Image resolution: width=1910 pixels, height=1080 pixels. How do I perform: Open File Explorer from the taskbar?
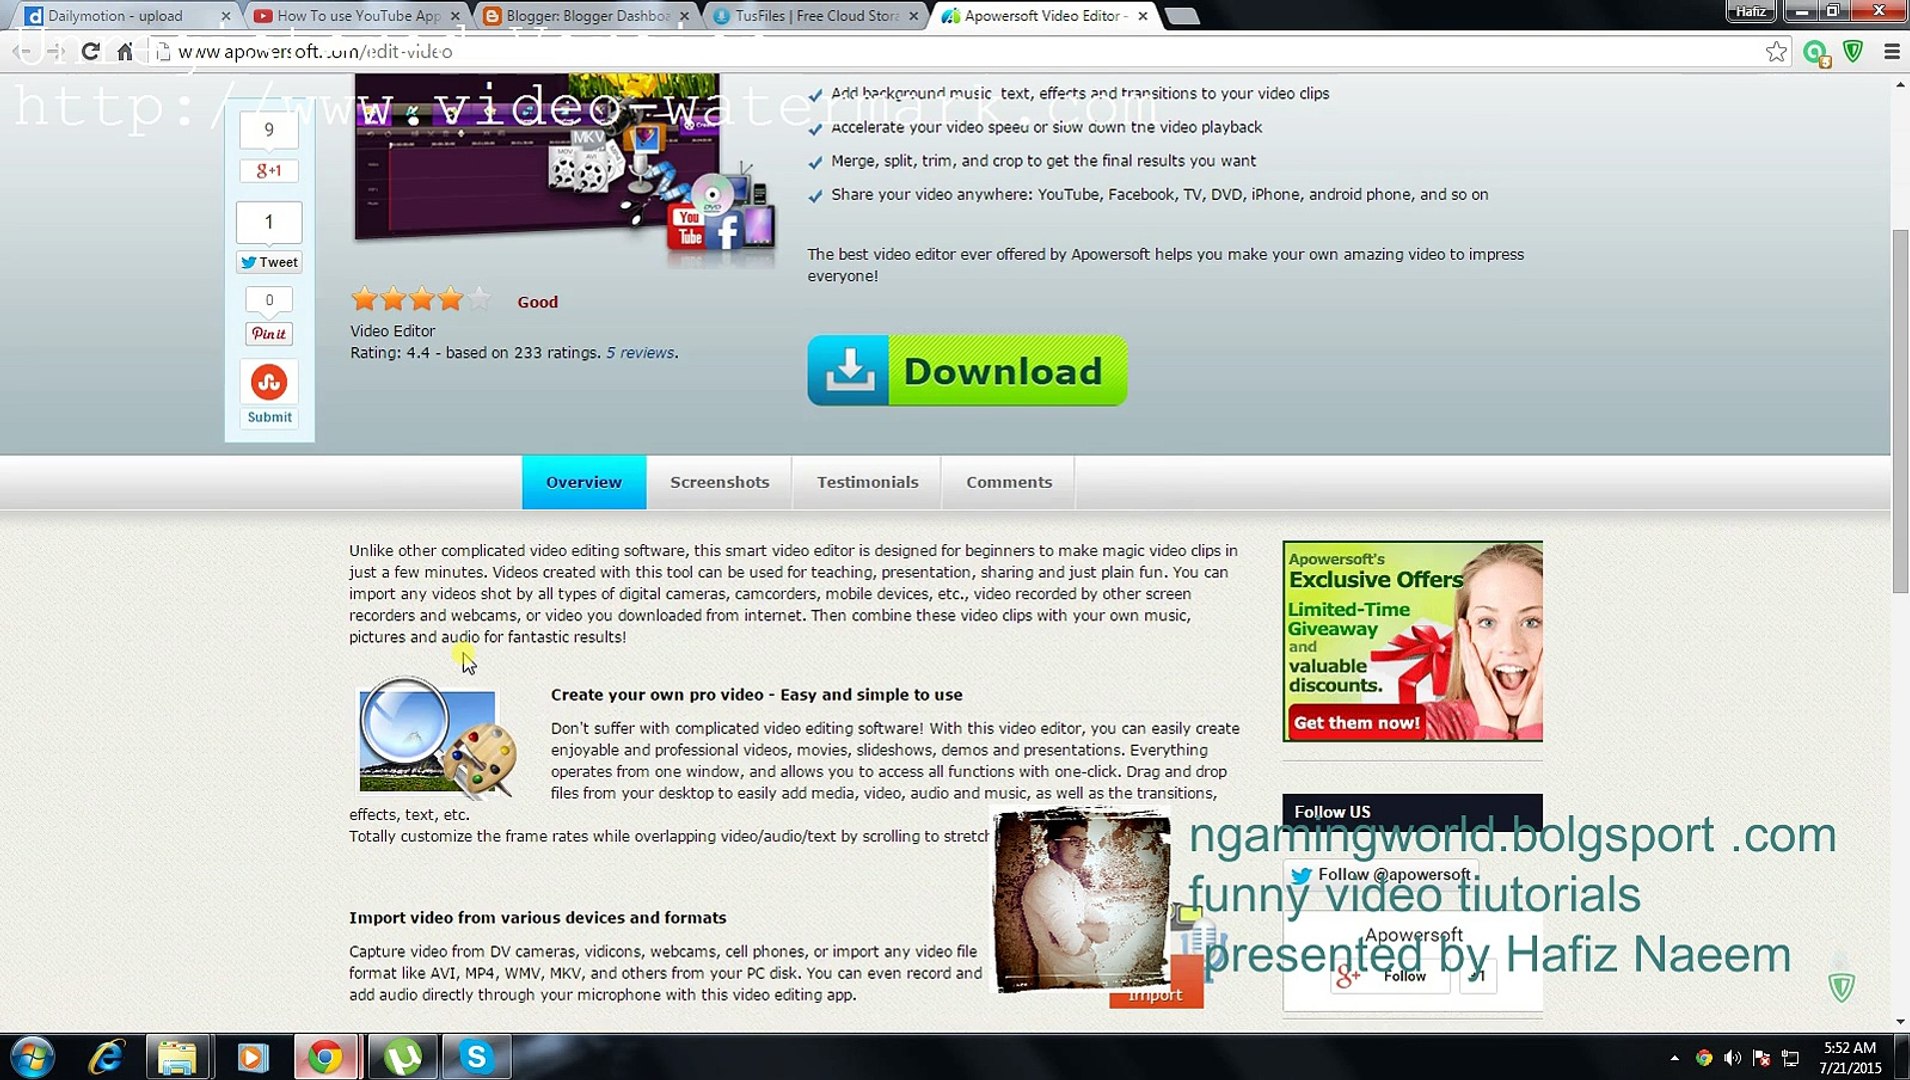pos(177,1057)
